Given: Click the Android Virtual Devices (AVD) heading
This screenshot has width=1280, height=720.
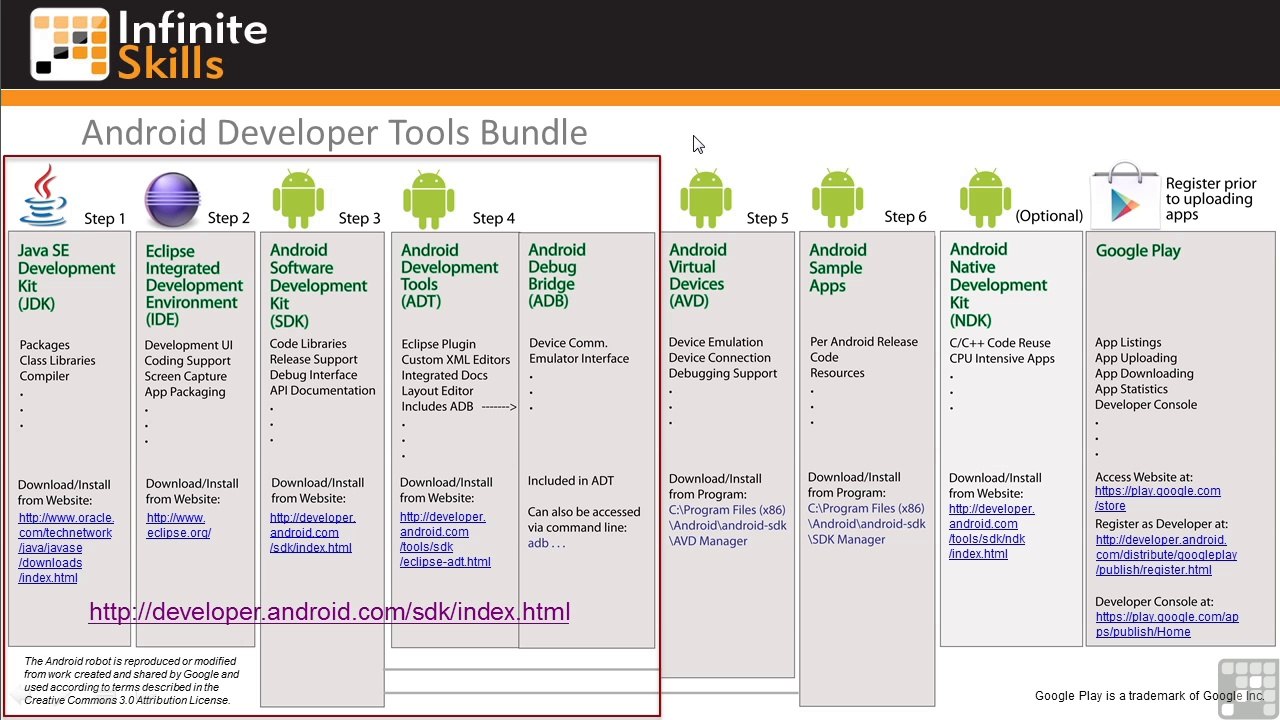Looking at the screenshot, I should point(697,275).
